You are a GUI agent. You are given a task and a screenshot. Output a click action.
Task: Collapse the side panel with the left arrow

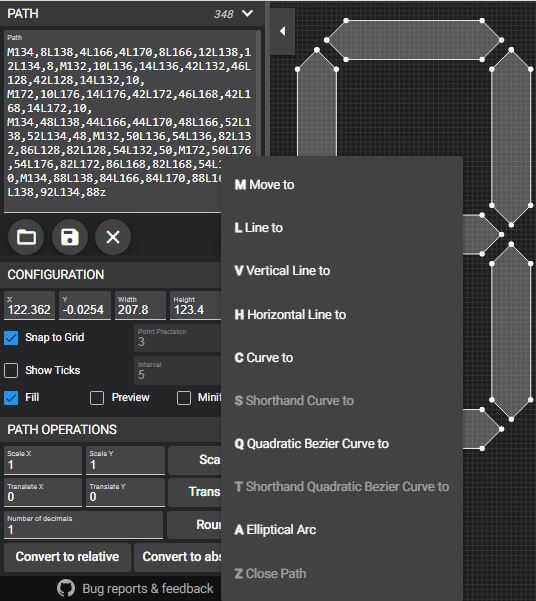click(283, 31)
